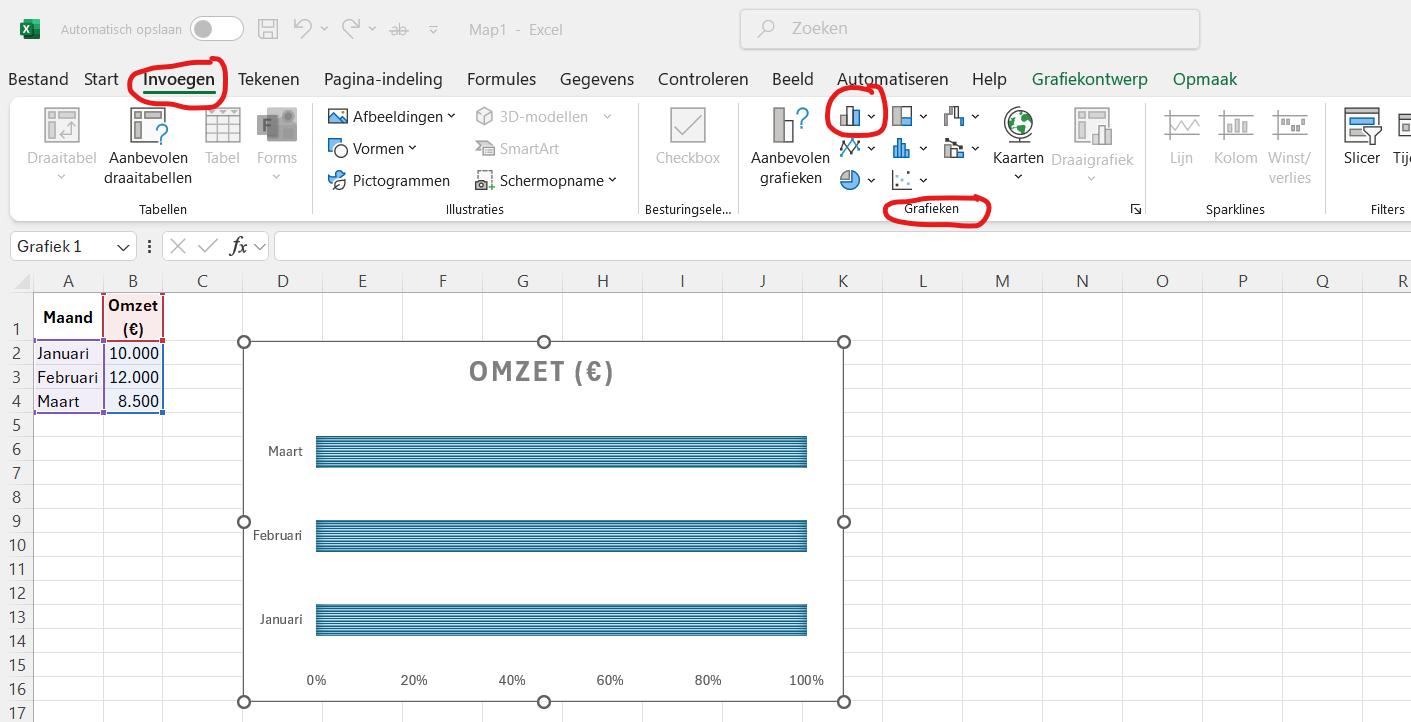
Task: Insert scatter or bubble chart icon
Action: coord(902,180)
